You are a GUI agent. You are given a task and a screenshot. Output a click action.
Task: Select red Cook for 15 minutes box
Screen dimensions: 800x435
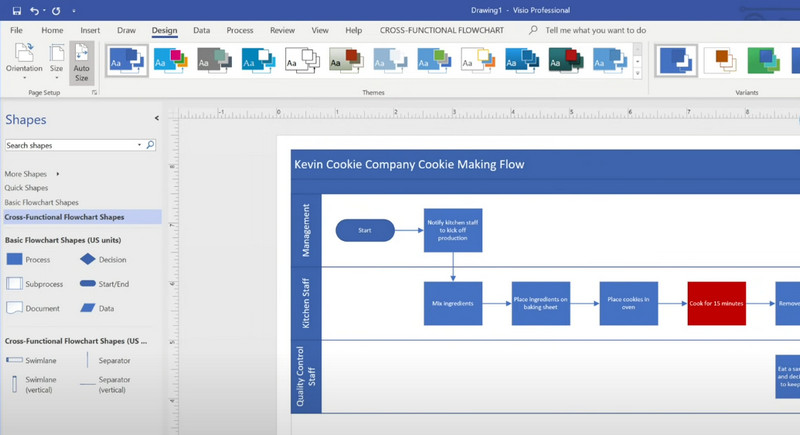click(716, 303)
